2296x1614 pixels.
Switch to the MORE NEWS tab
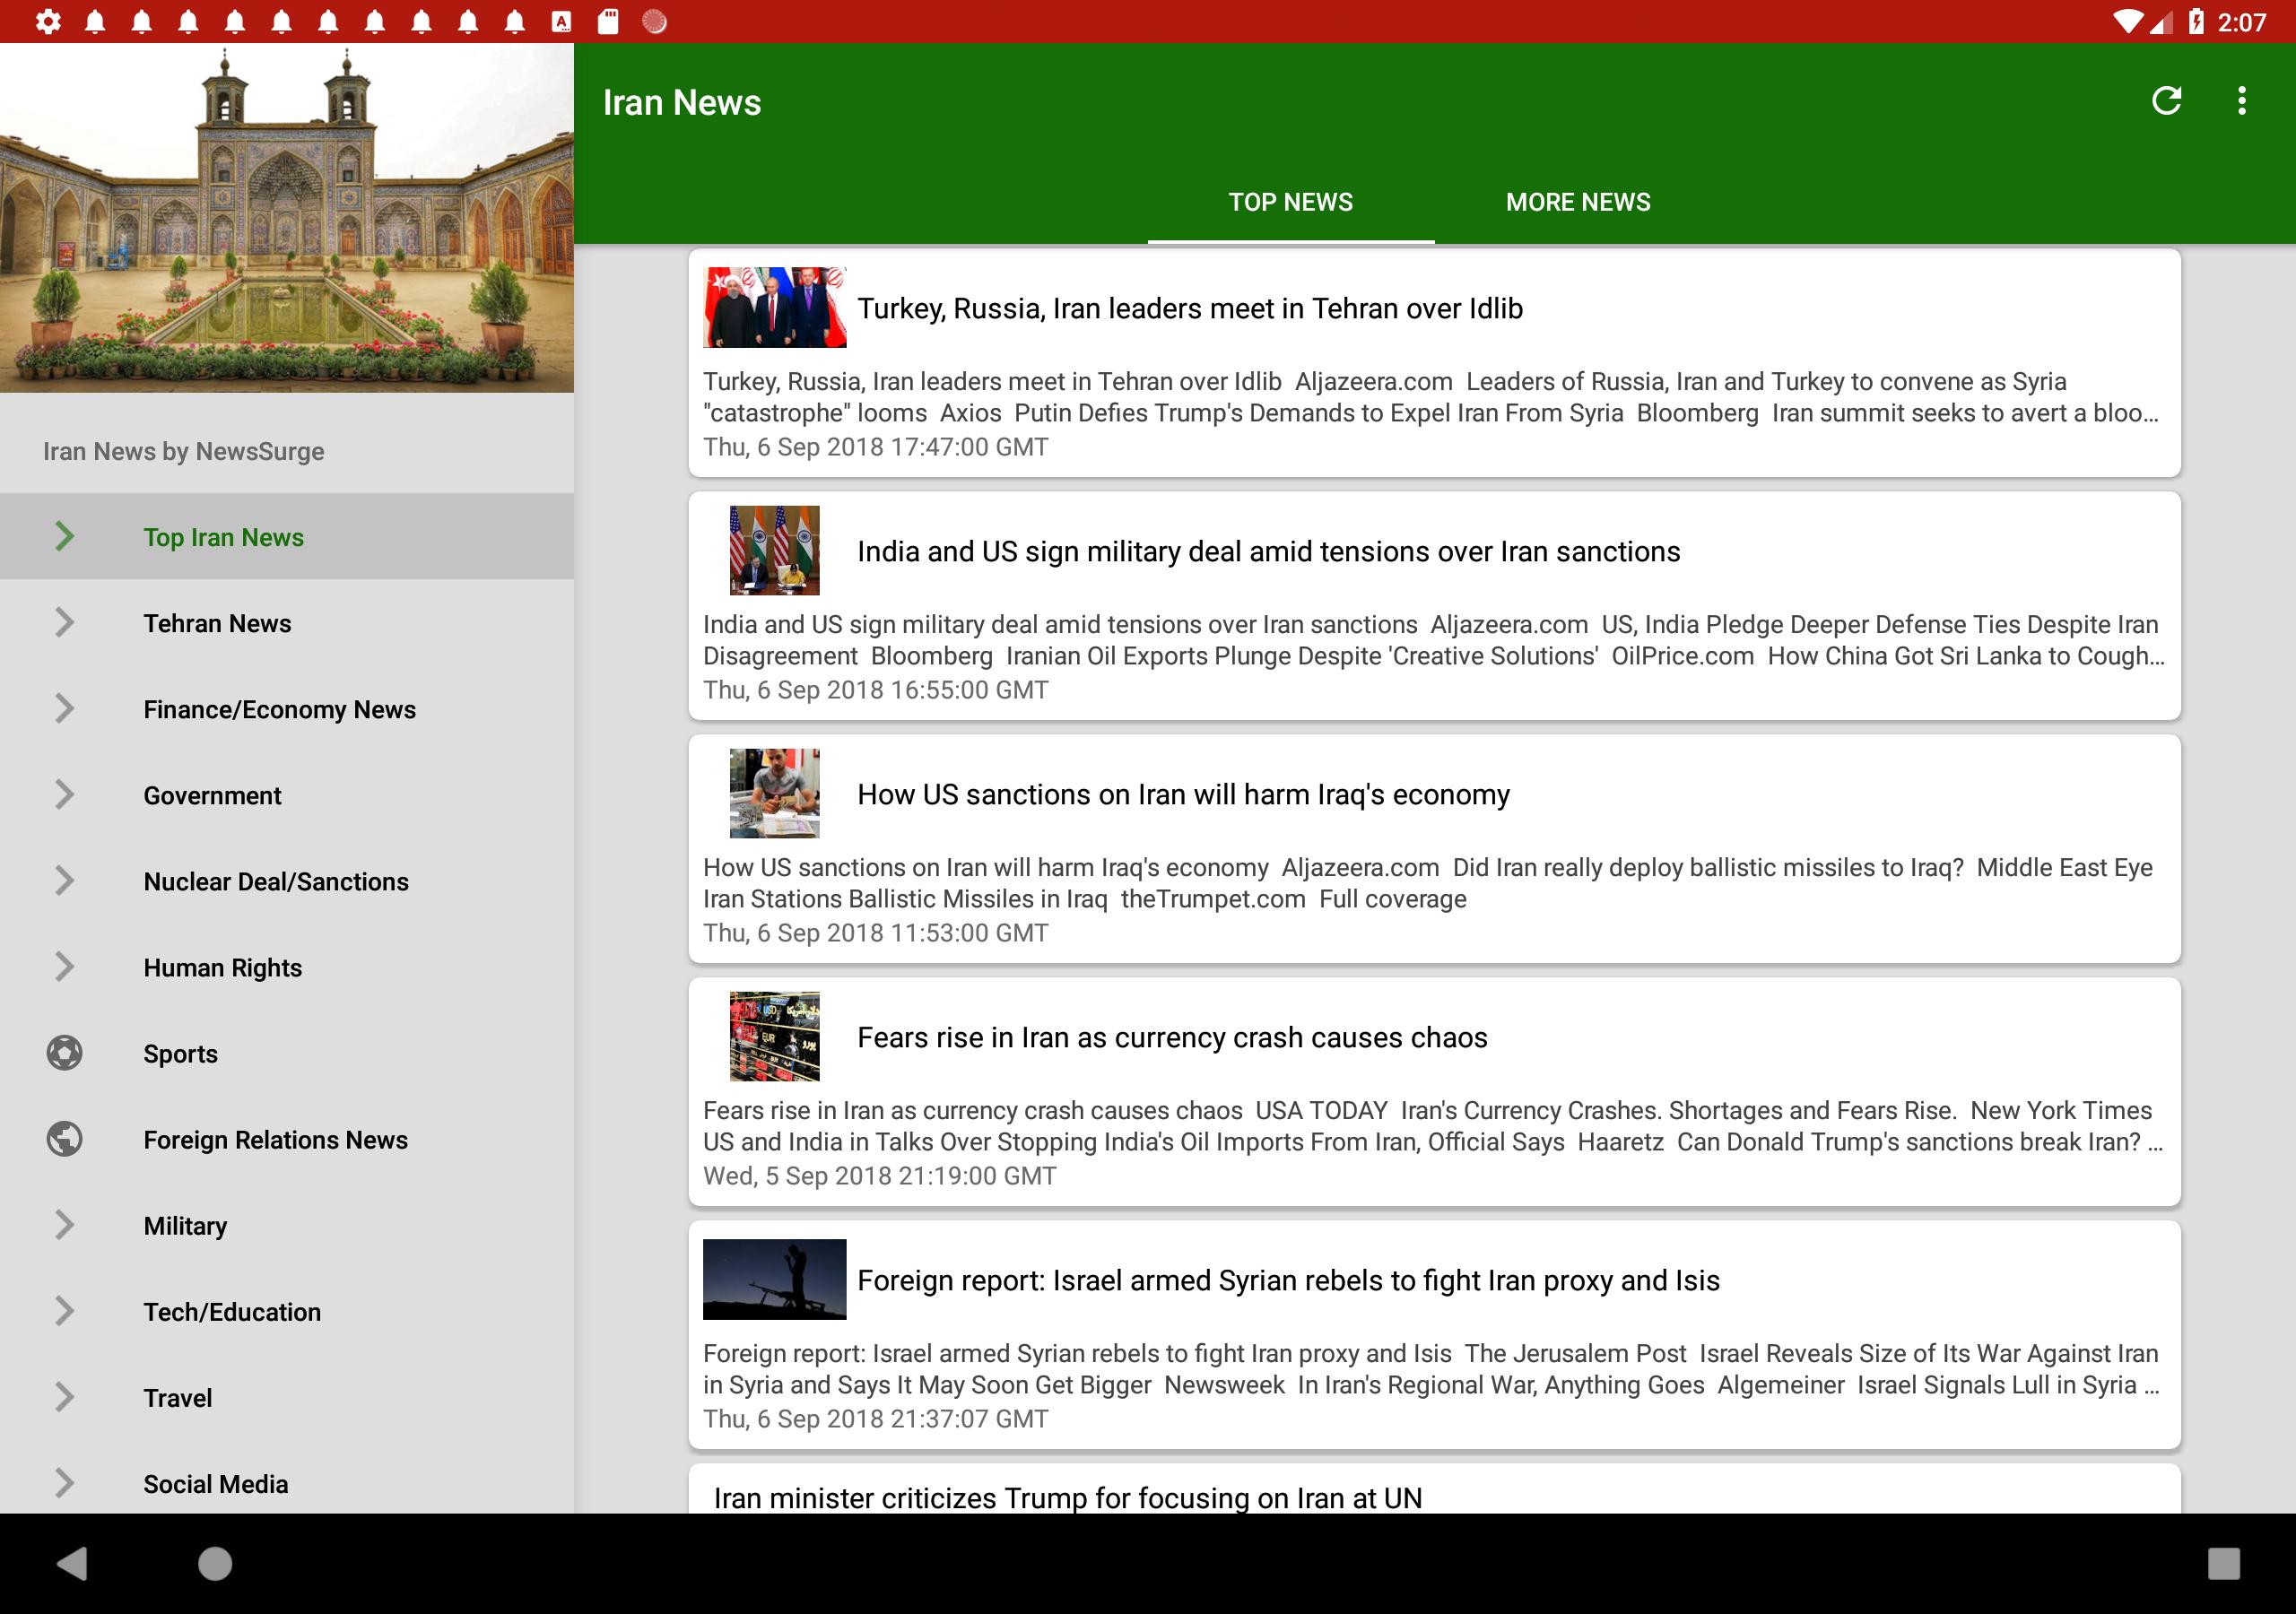pos(1578,202)
